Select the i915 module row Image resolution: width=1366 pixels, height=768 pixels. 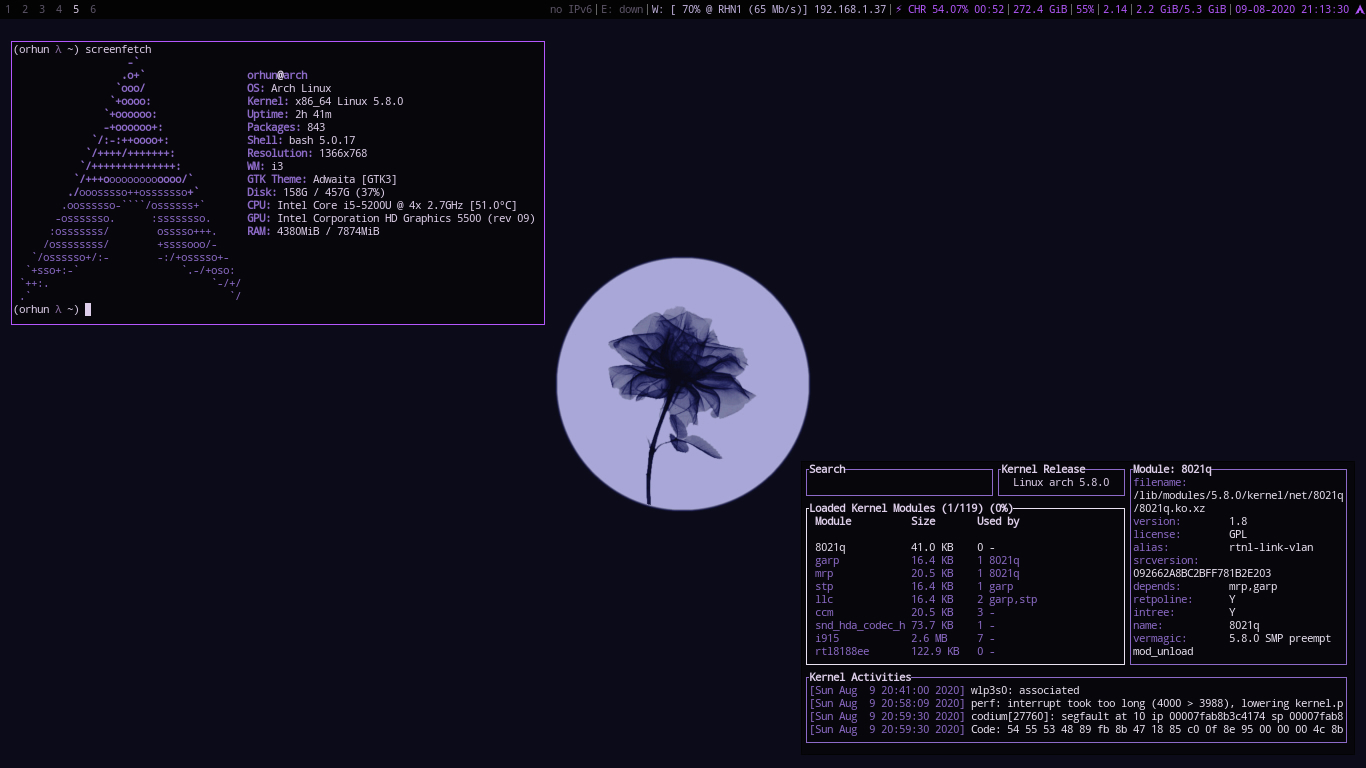click(965, 639)
